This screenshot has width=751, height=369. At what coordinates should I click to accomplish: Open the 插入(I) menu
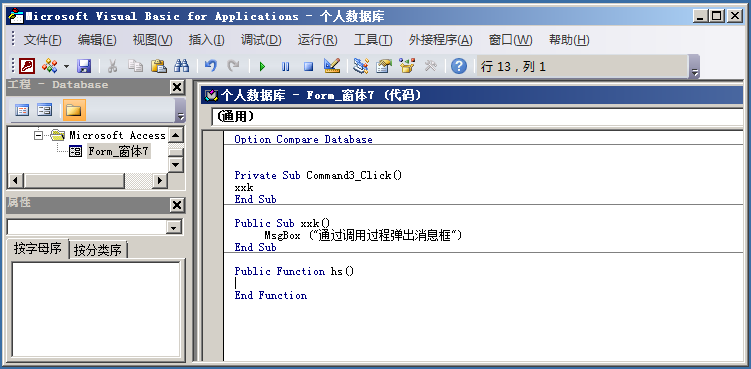click(206, 40)
